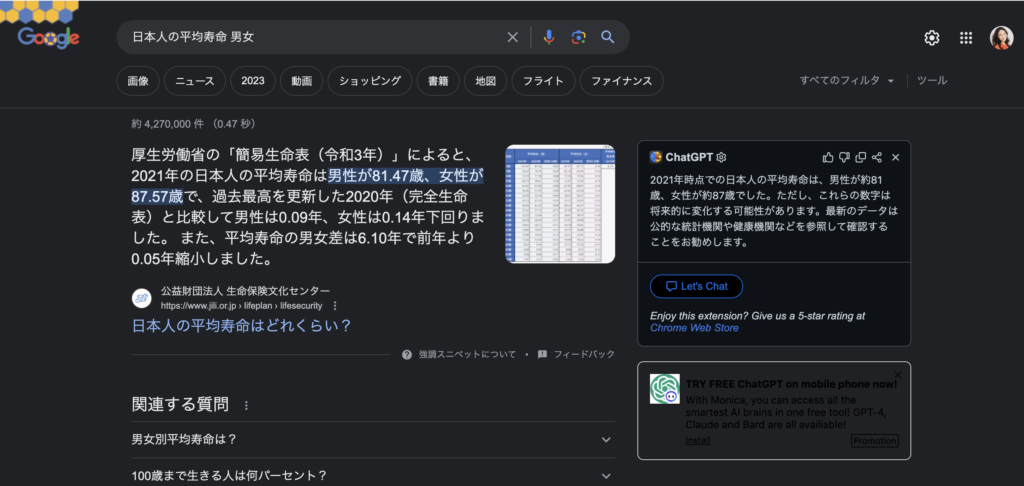The image size is (1024, 486).
Task: Open the すべてのフィルタ dropdown
Action: [x=847, y=81]
